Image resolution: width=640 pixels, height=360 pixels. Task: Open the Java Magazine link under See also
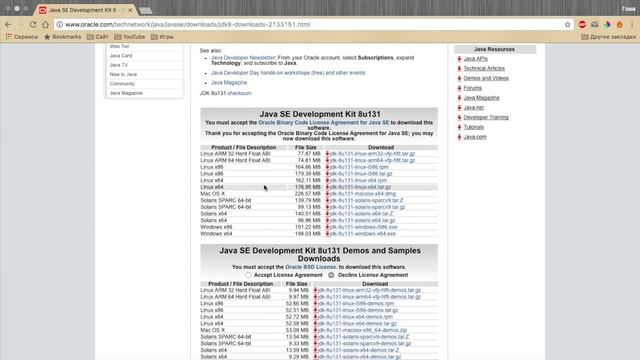pyautogui.click(x=229, y=82)
